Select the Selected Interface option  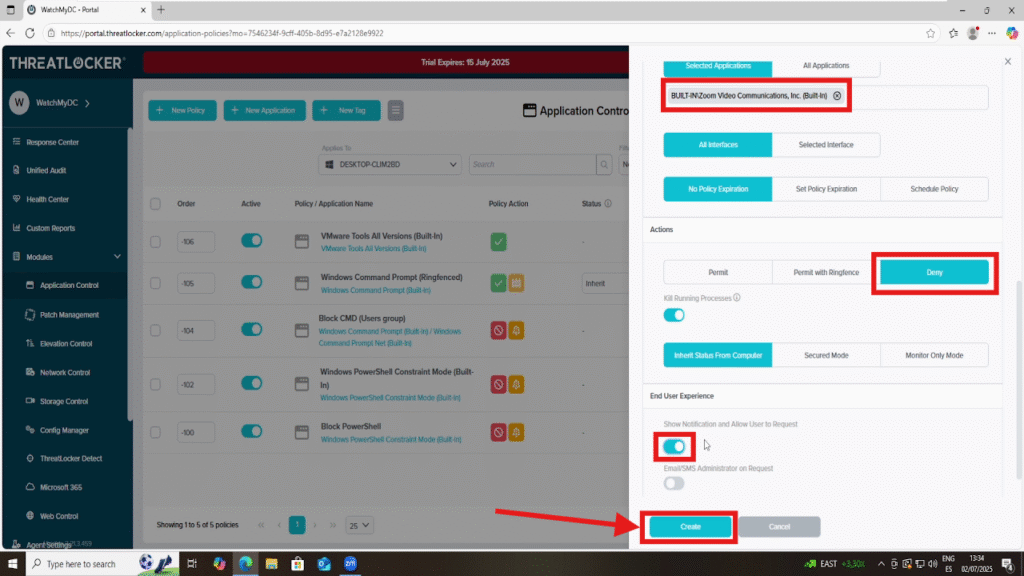[826, 145]
